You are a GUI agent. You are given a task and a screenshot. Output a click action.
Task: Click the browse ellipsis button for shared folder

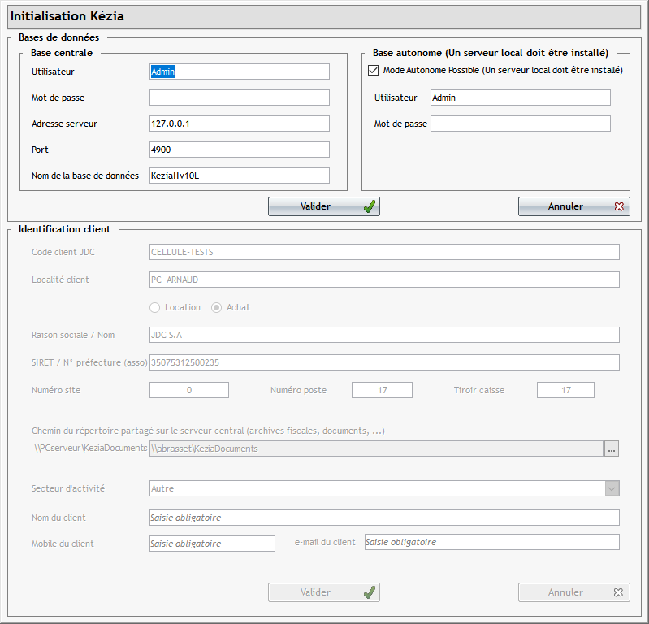(612, 449)
